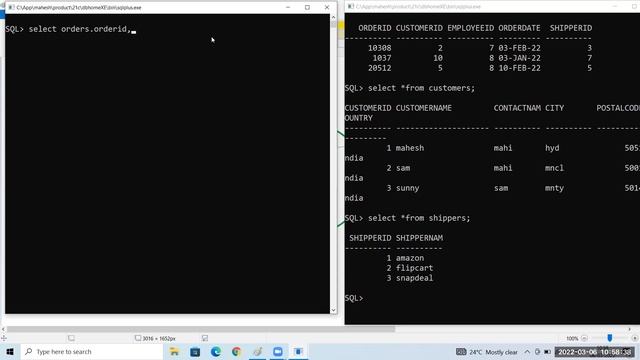640x360 pixels.
Task: Minimize the left SQL Plus window
Action: pyautogui.click(x=288, y=7)
